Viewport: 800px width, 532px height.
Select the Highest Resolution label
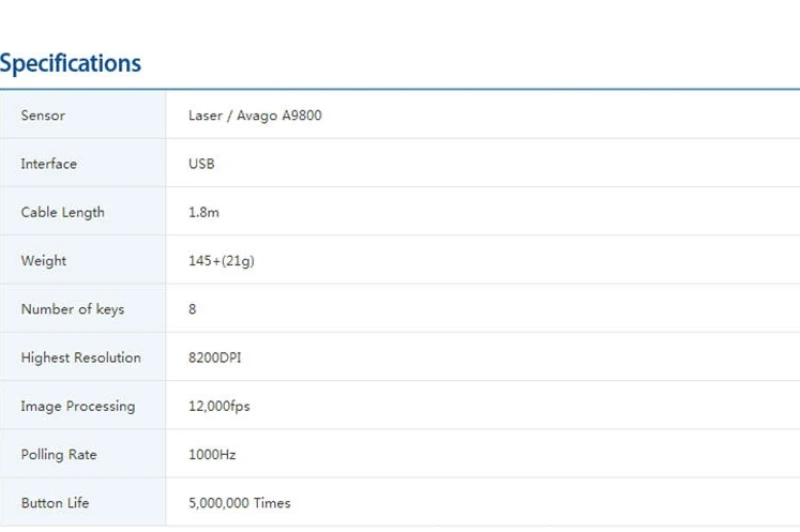tap(81, 358)
